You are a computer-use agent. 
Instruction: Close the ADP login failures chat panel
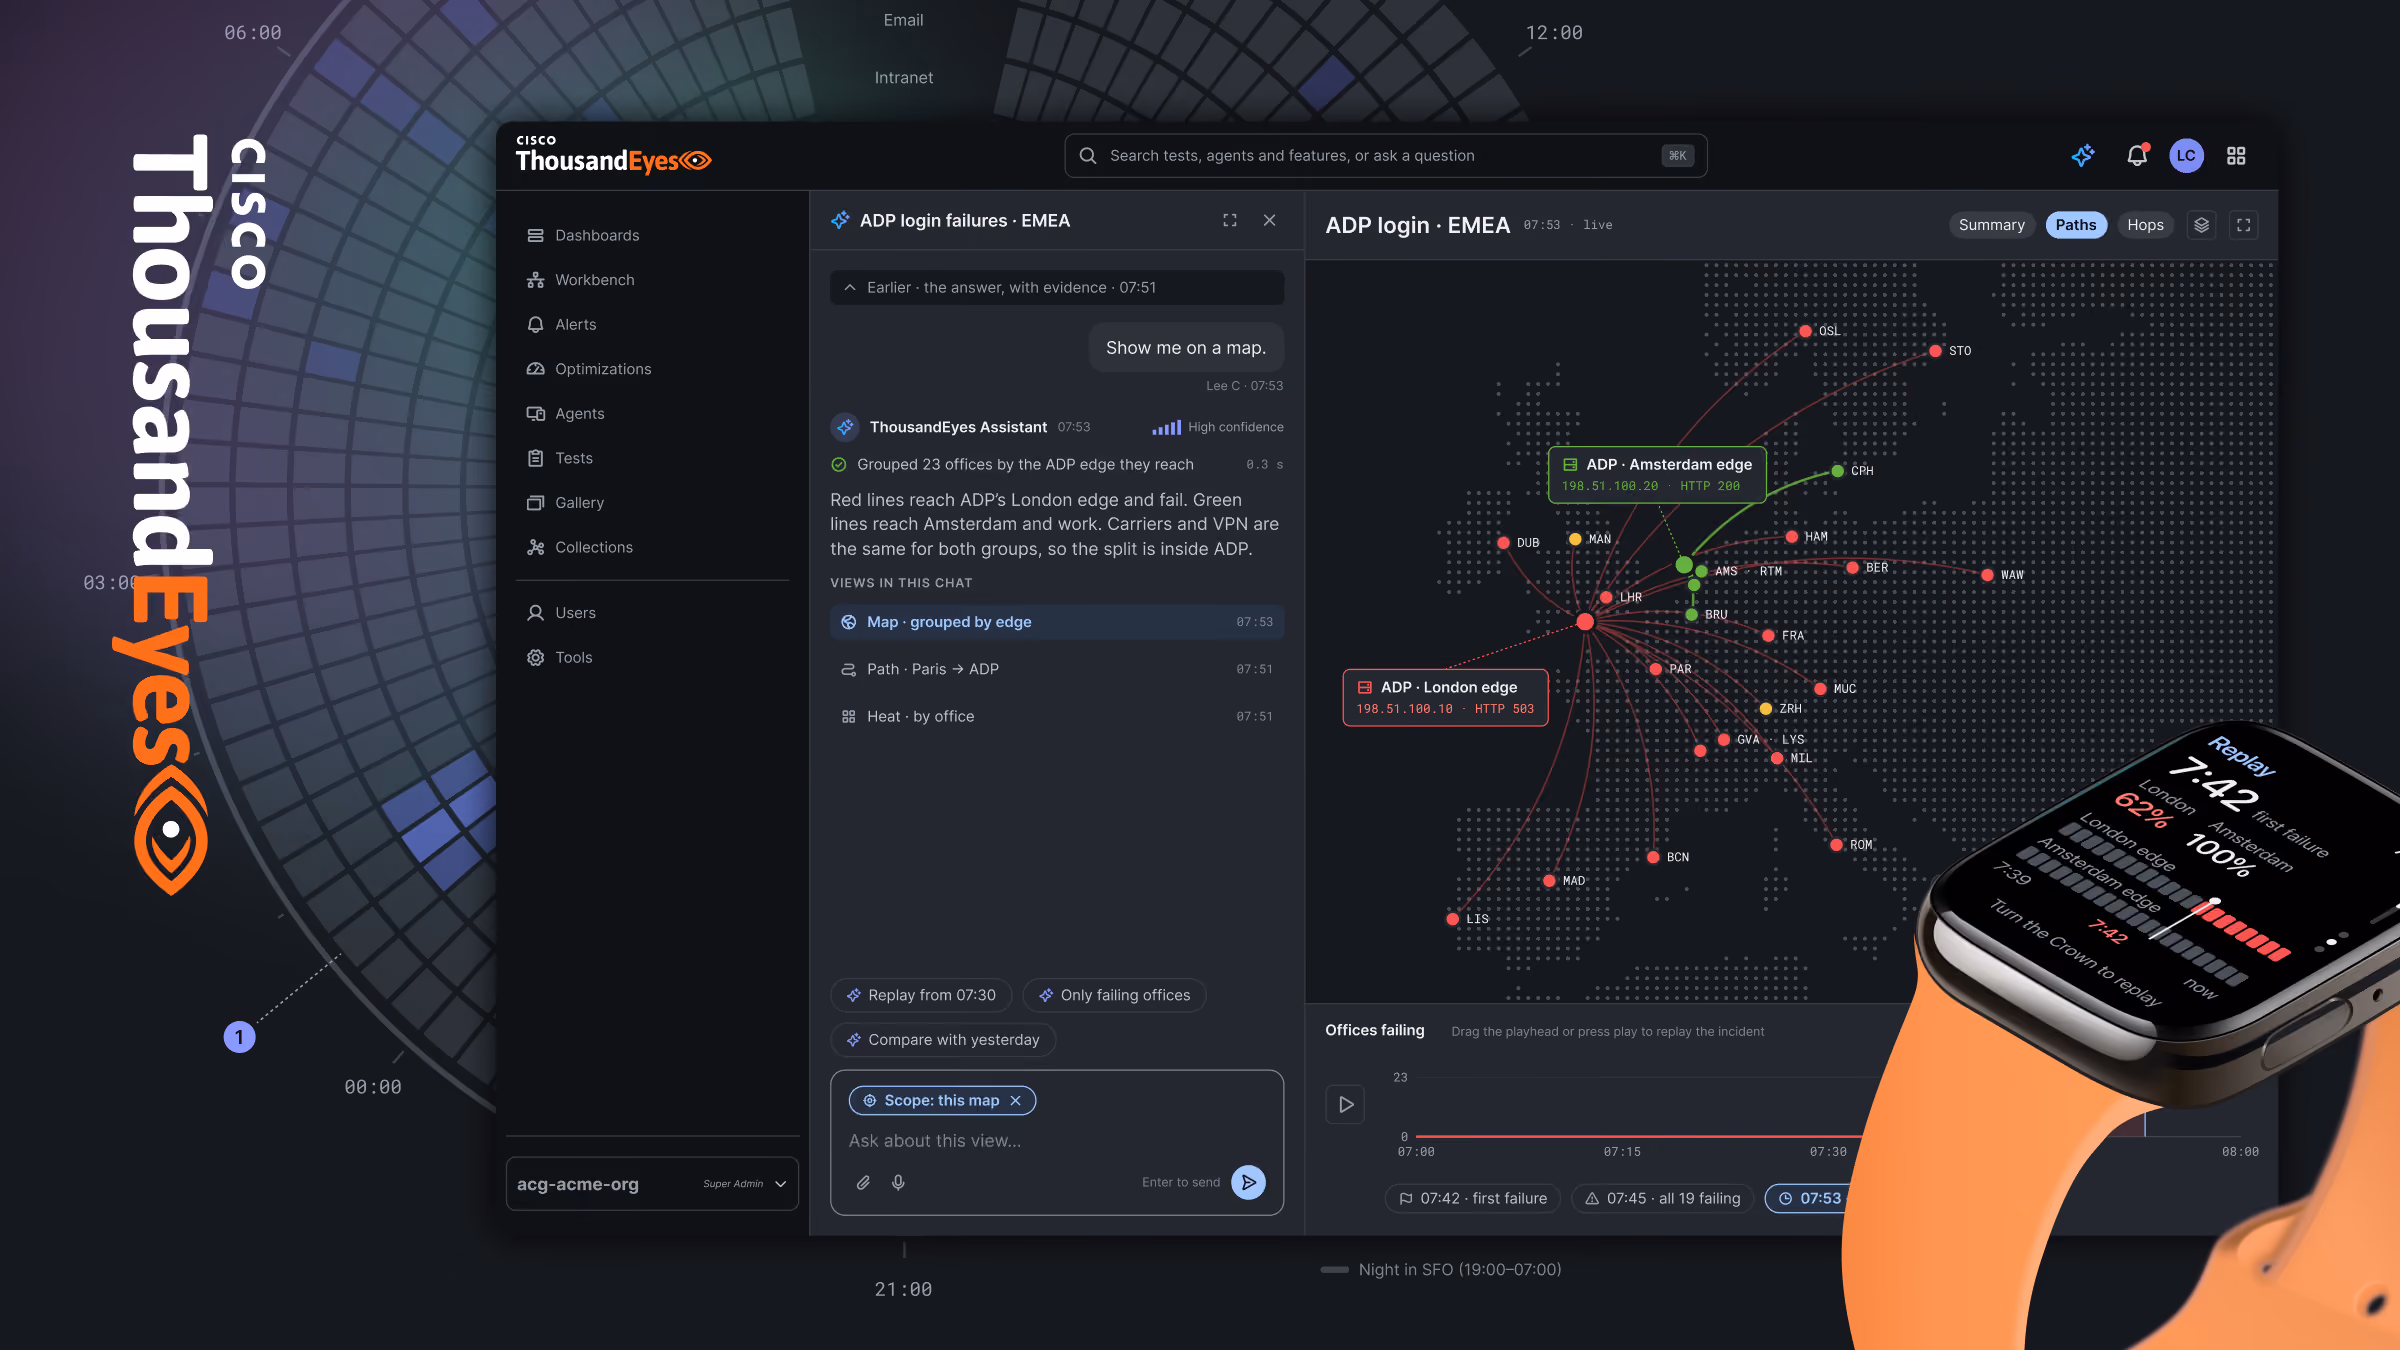pos(1270,220)
